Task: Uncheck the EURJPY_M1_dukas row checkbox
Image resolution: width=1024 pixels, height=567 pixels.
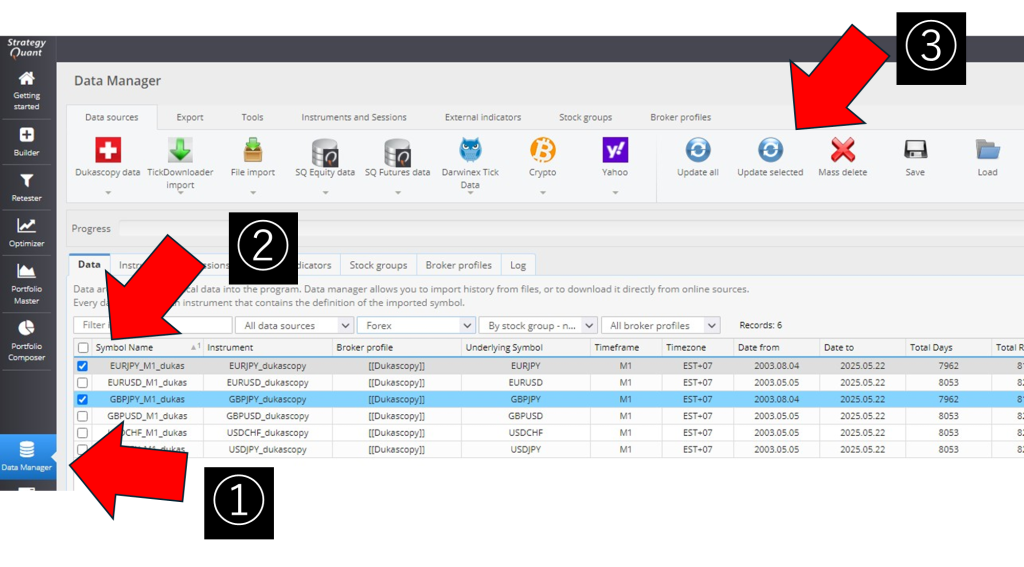Action: point(83,366)
